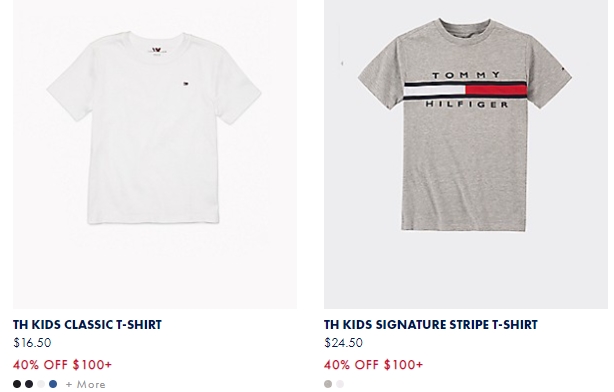The image size is (614, 392).
Task: Open the white TH Kids Classic T-Shirt image
Action: [155, 154]
